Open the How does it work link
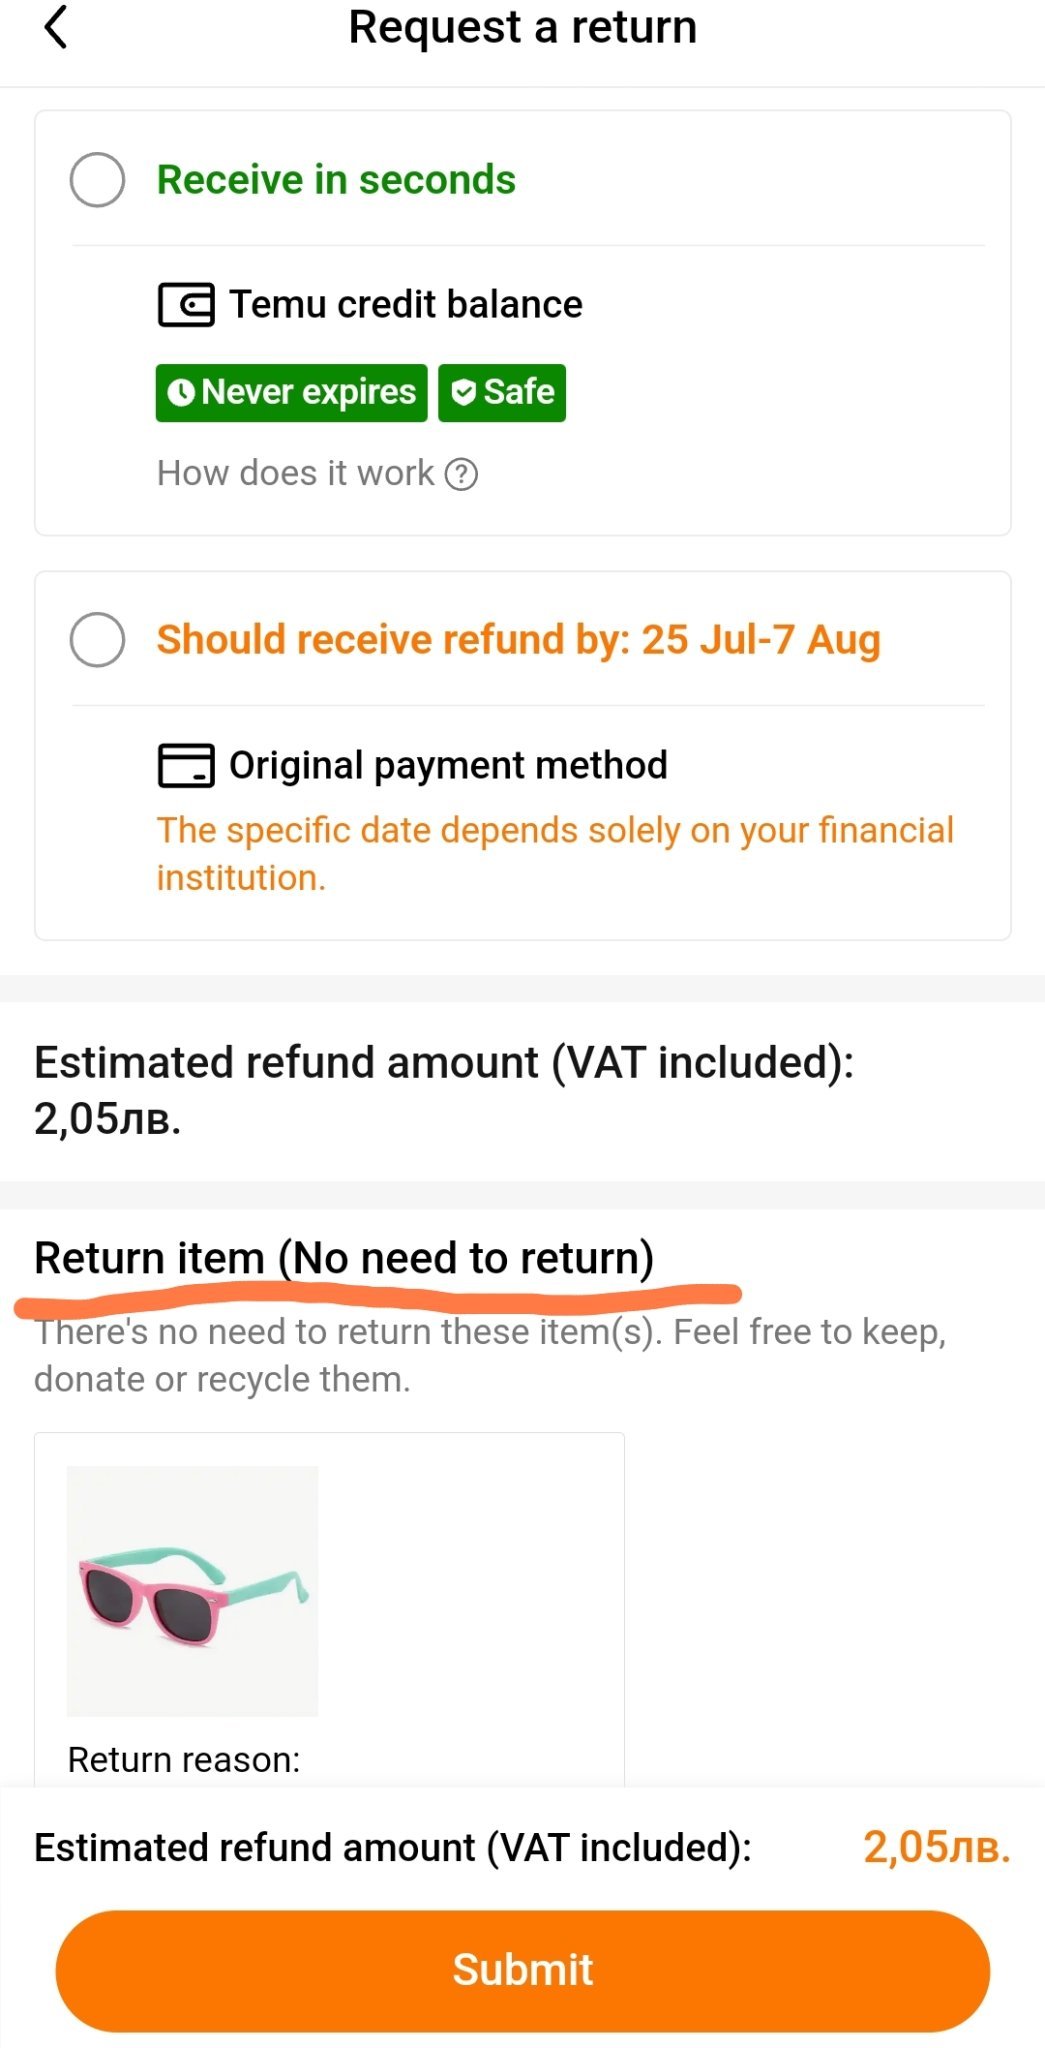Image resolution: width=1045 pixels, height=2048 pixels. [x=295, y=473]
